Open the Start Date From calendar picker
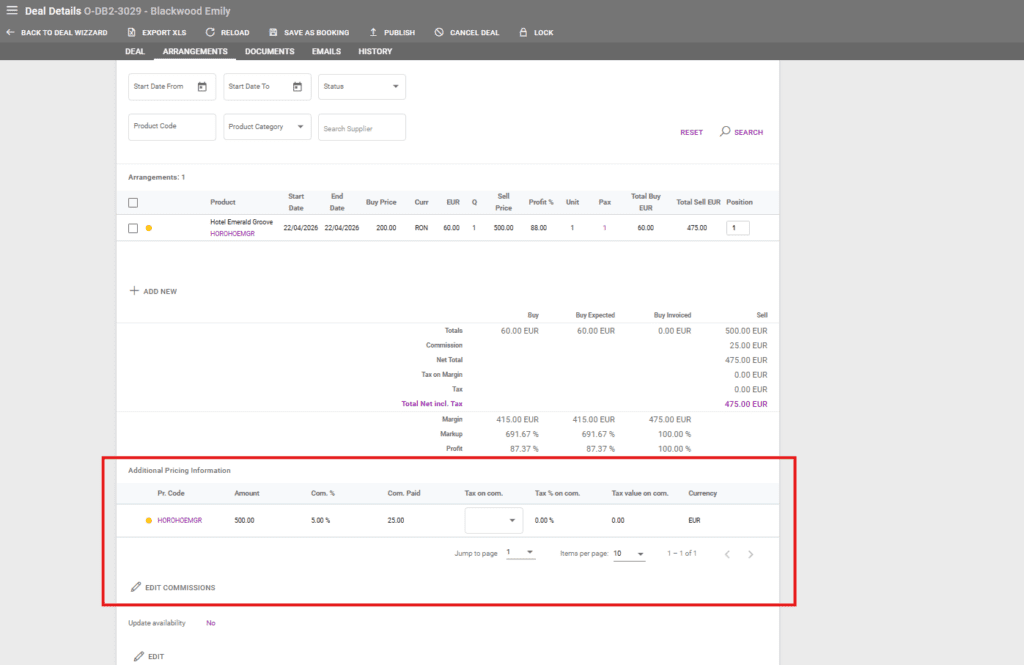The image size is (1024, 665). pyautogui.click(x=202, y=87)
